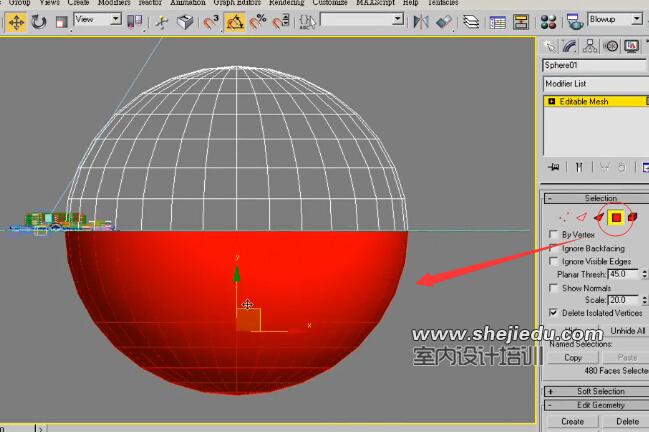Select Face sub-object level icon

pyautogui.click(x=599, y=217)
